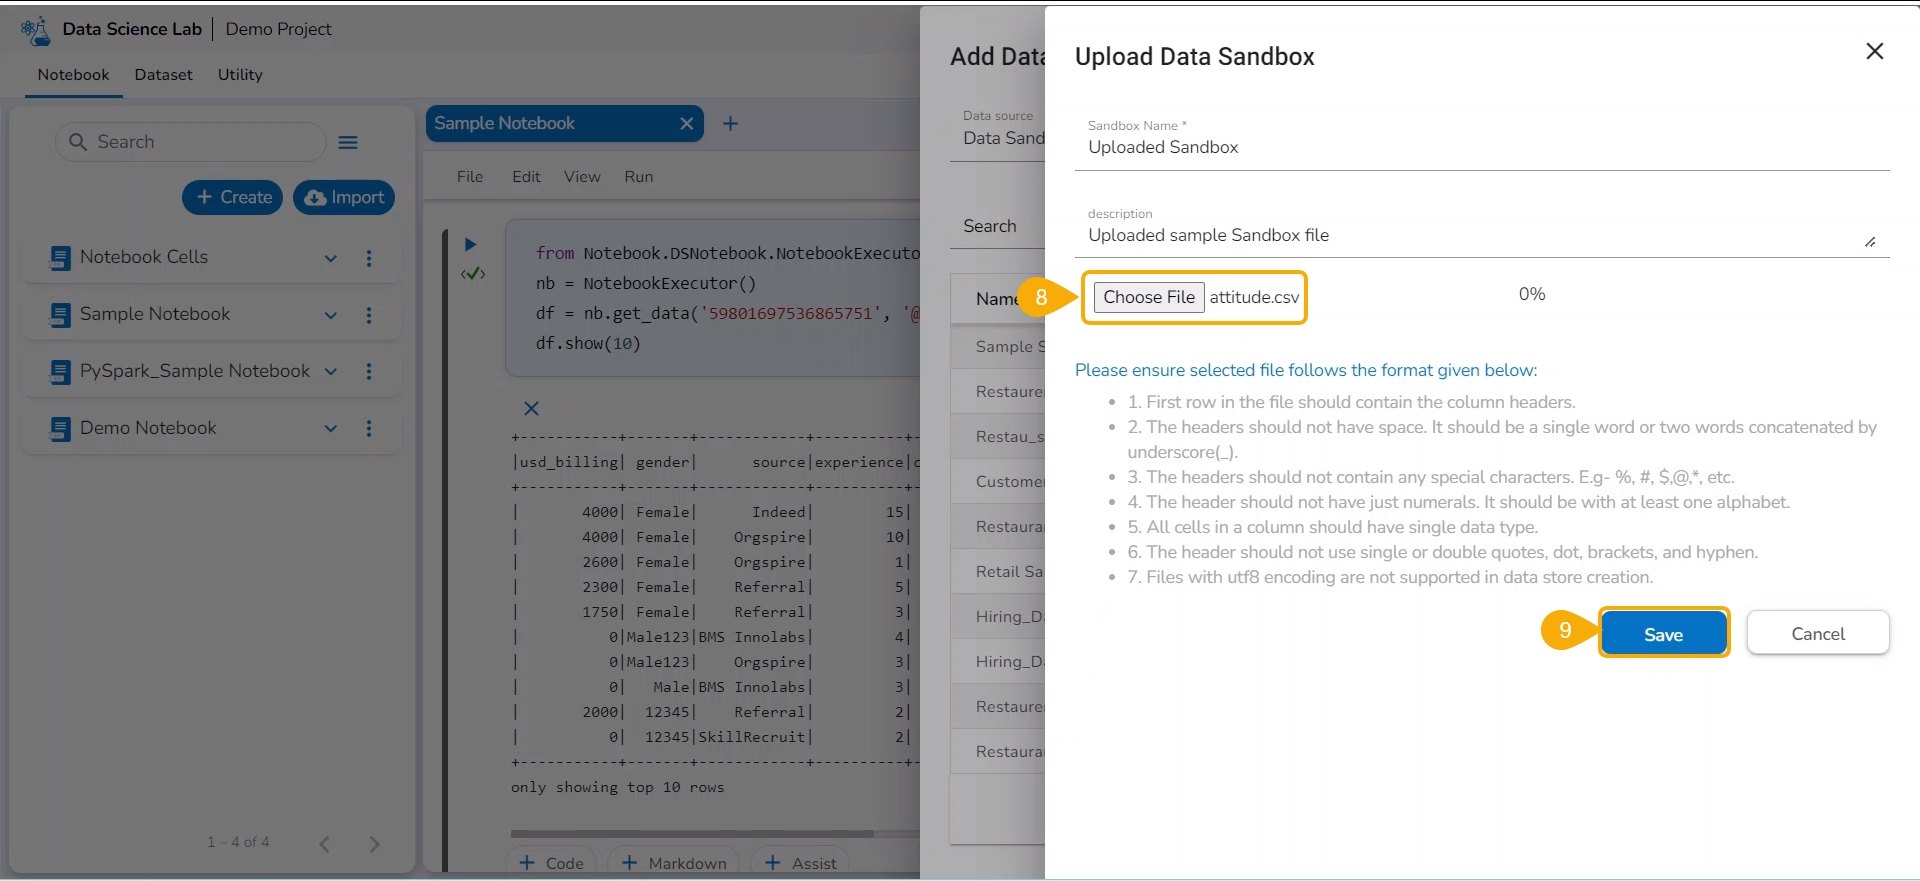Open three-dot menu for Demo Notebook
The height and width of the screenshot is (881, 1920).
tap(369, 429)
